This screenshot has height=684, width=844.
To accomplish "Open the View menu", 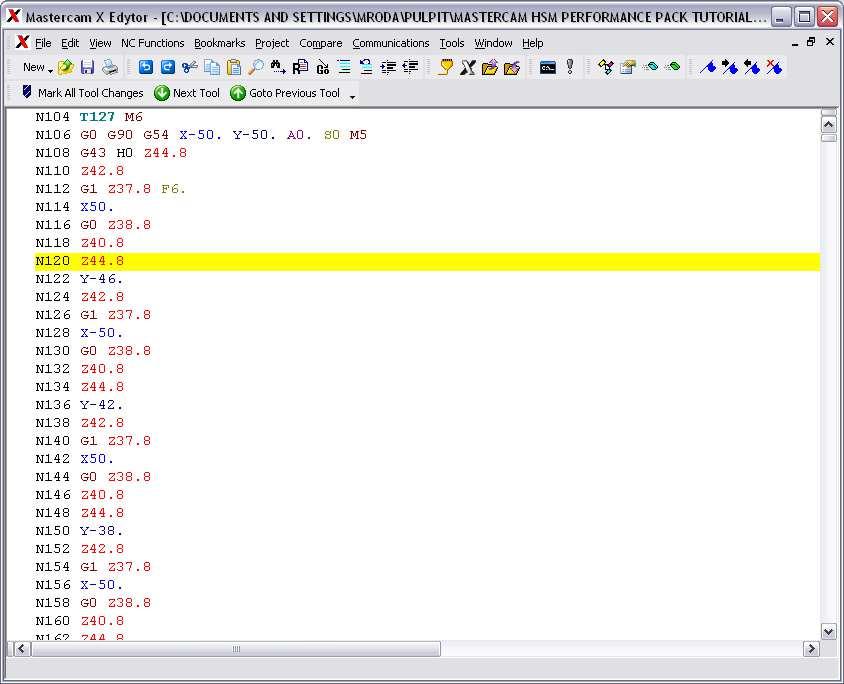I will (x=100, y=43).
